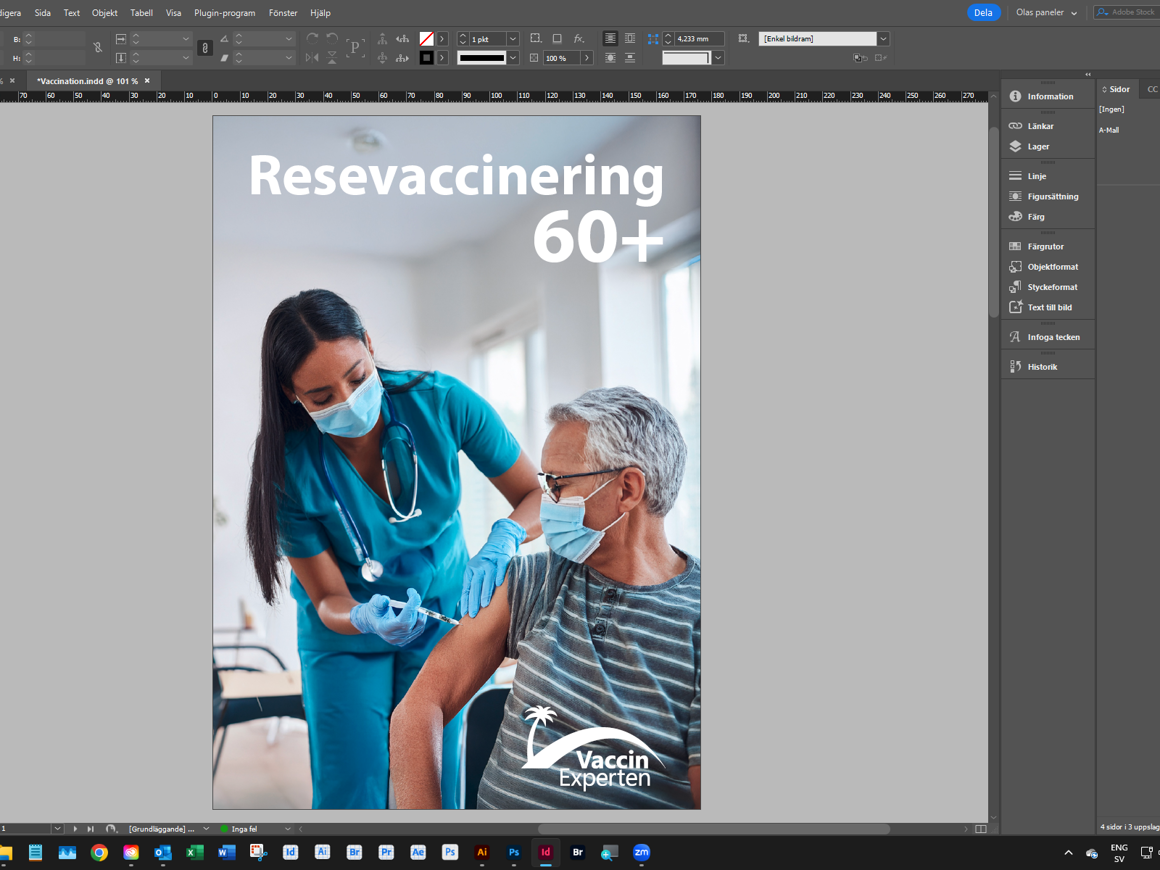This screenshot has width=1160, height=870.
Task: Expand the stroke weight 1 pkt dropdown
Action: point(513,39)
